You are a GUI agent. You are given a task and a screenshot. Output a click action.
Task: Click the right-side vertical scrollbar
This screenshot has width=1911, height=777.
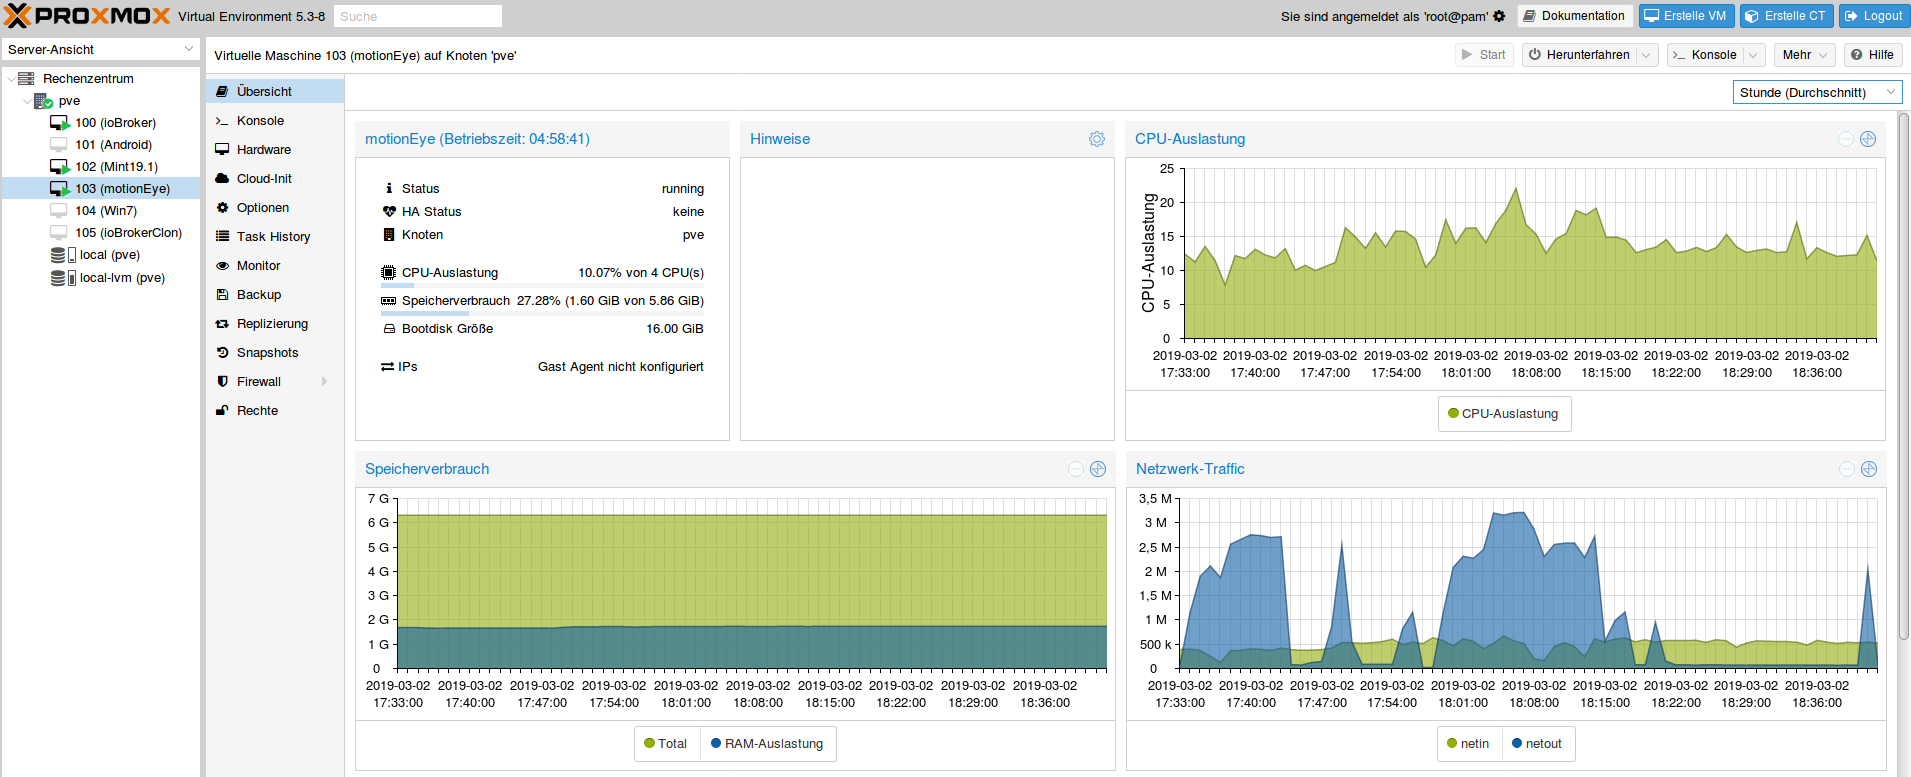pyautogui.click(x=1904, y=375)
